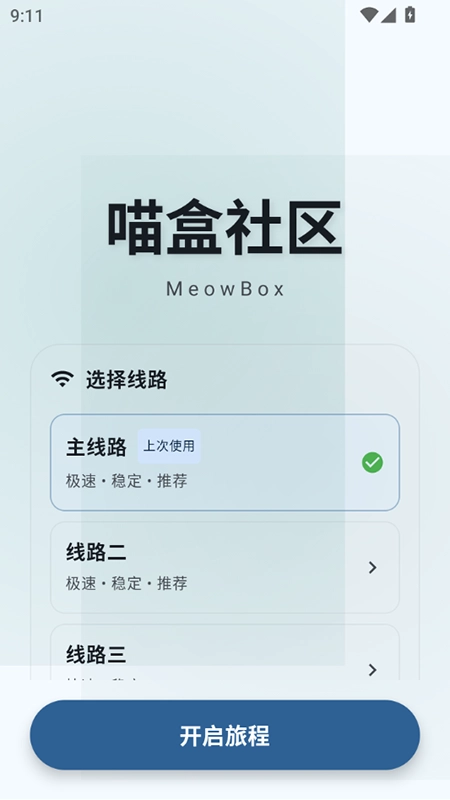Screen dimensions: 450x800
Task: Tap the 线路三 title text
Action: tap(96, 654)
